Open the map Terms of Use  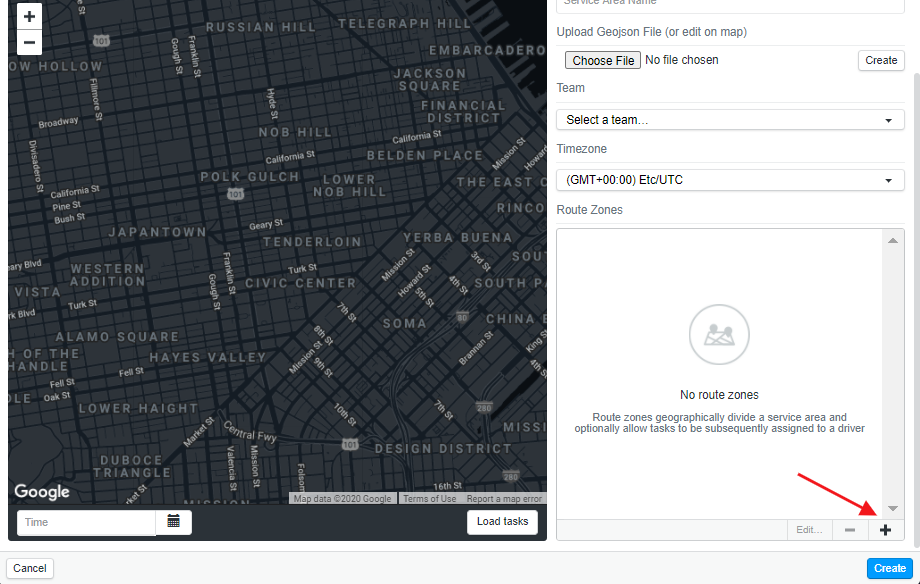[429, 499]
